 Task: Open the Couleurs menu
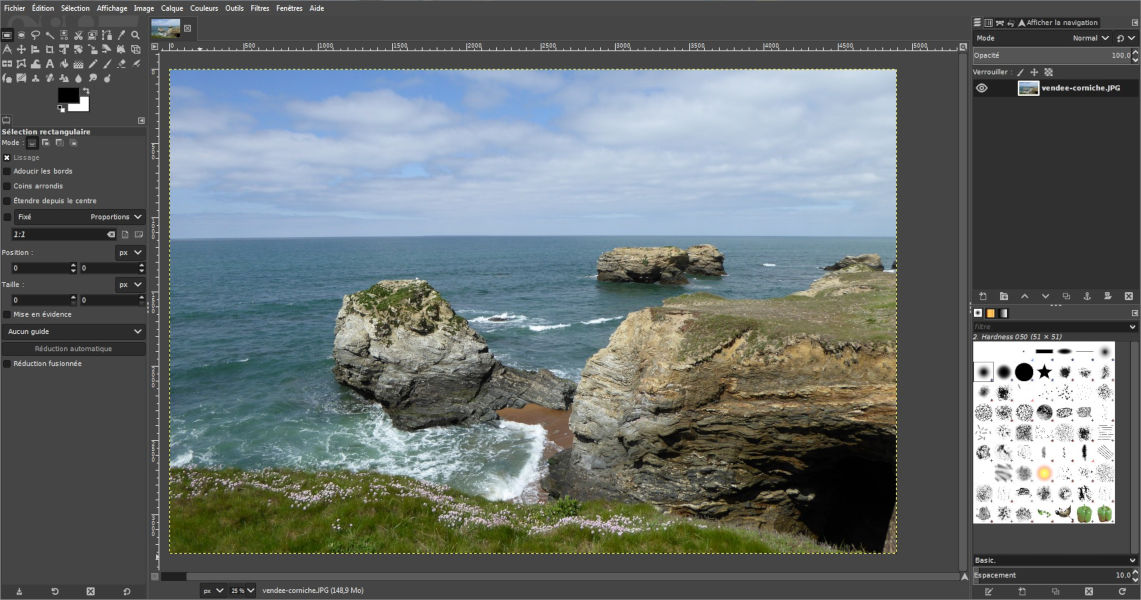pyautogui.click(x=204, y=8)
